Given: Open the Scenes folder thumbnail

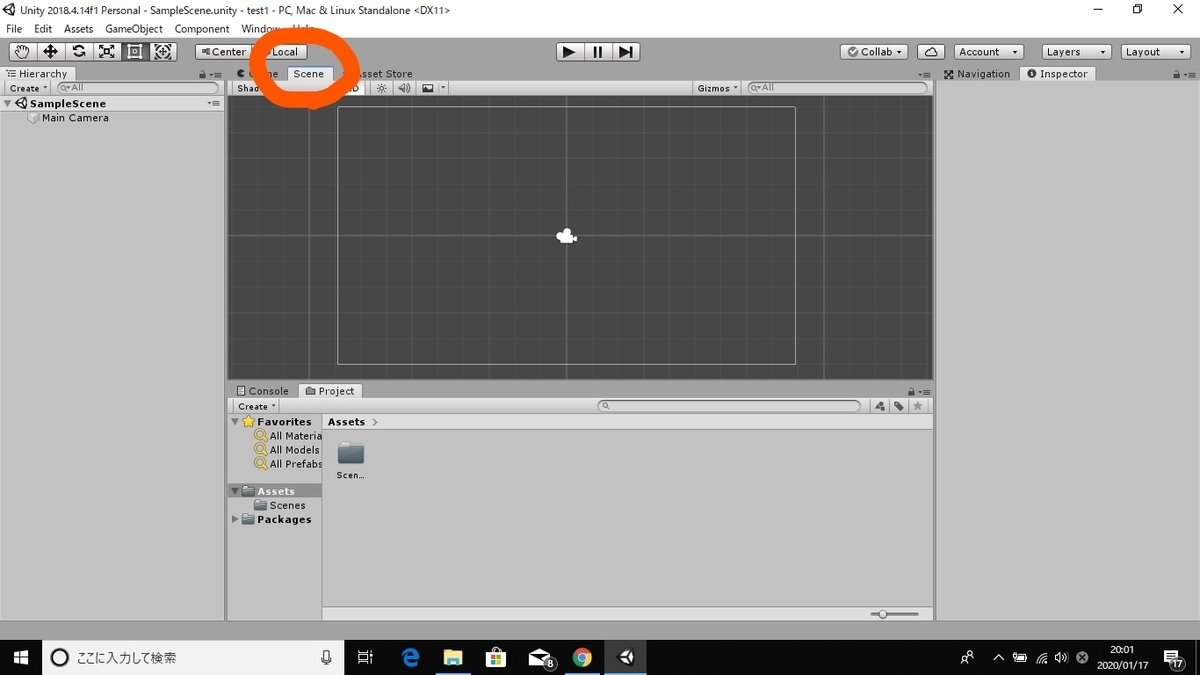Looking at the screenshot, I should (351, 460).
